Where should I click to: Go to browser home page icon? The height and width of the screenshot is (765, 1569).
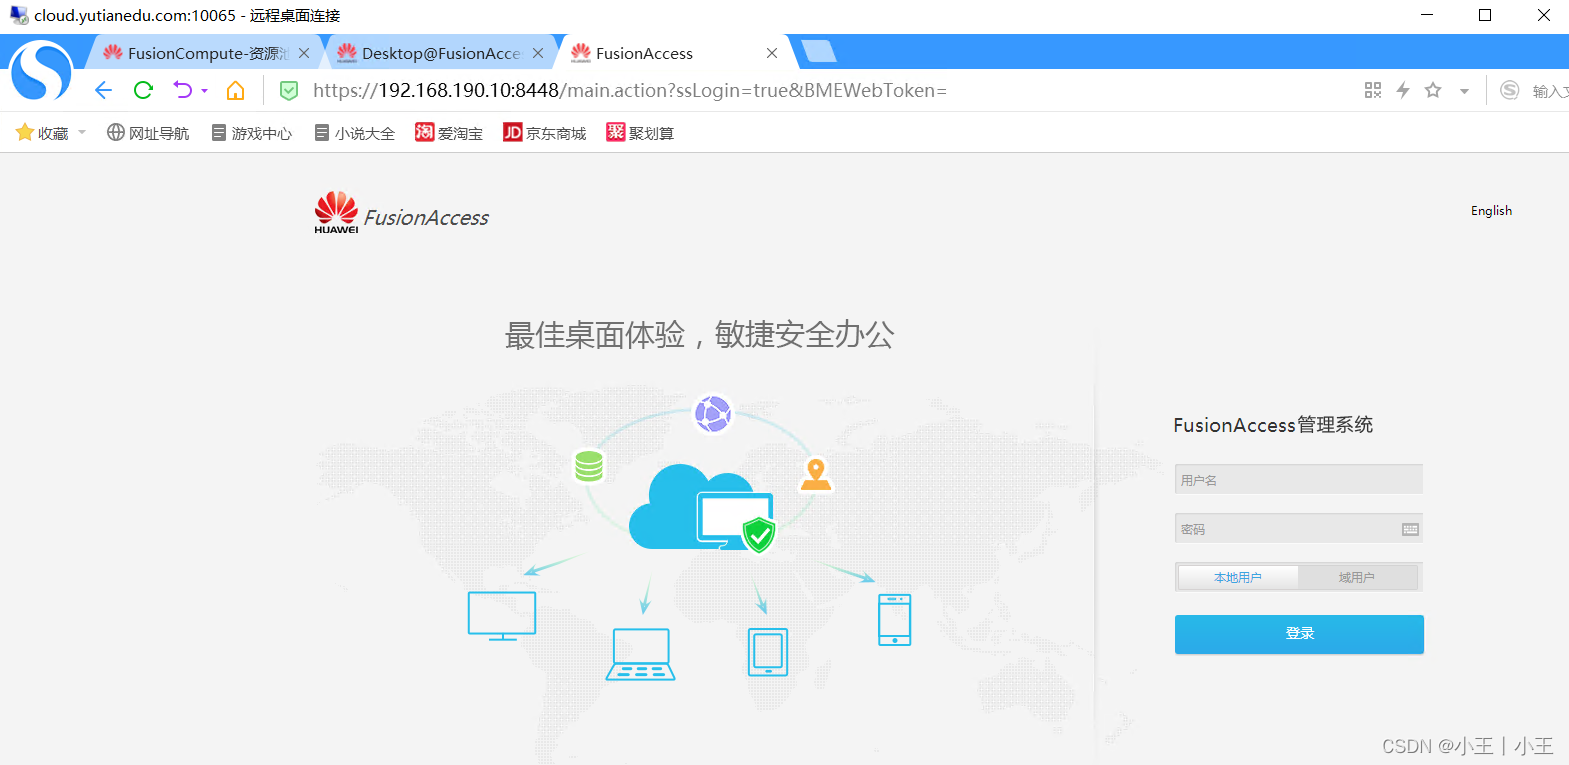pos(236,91)
